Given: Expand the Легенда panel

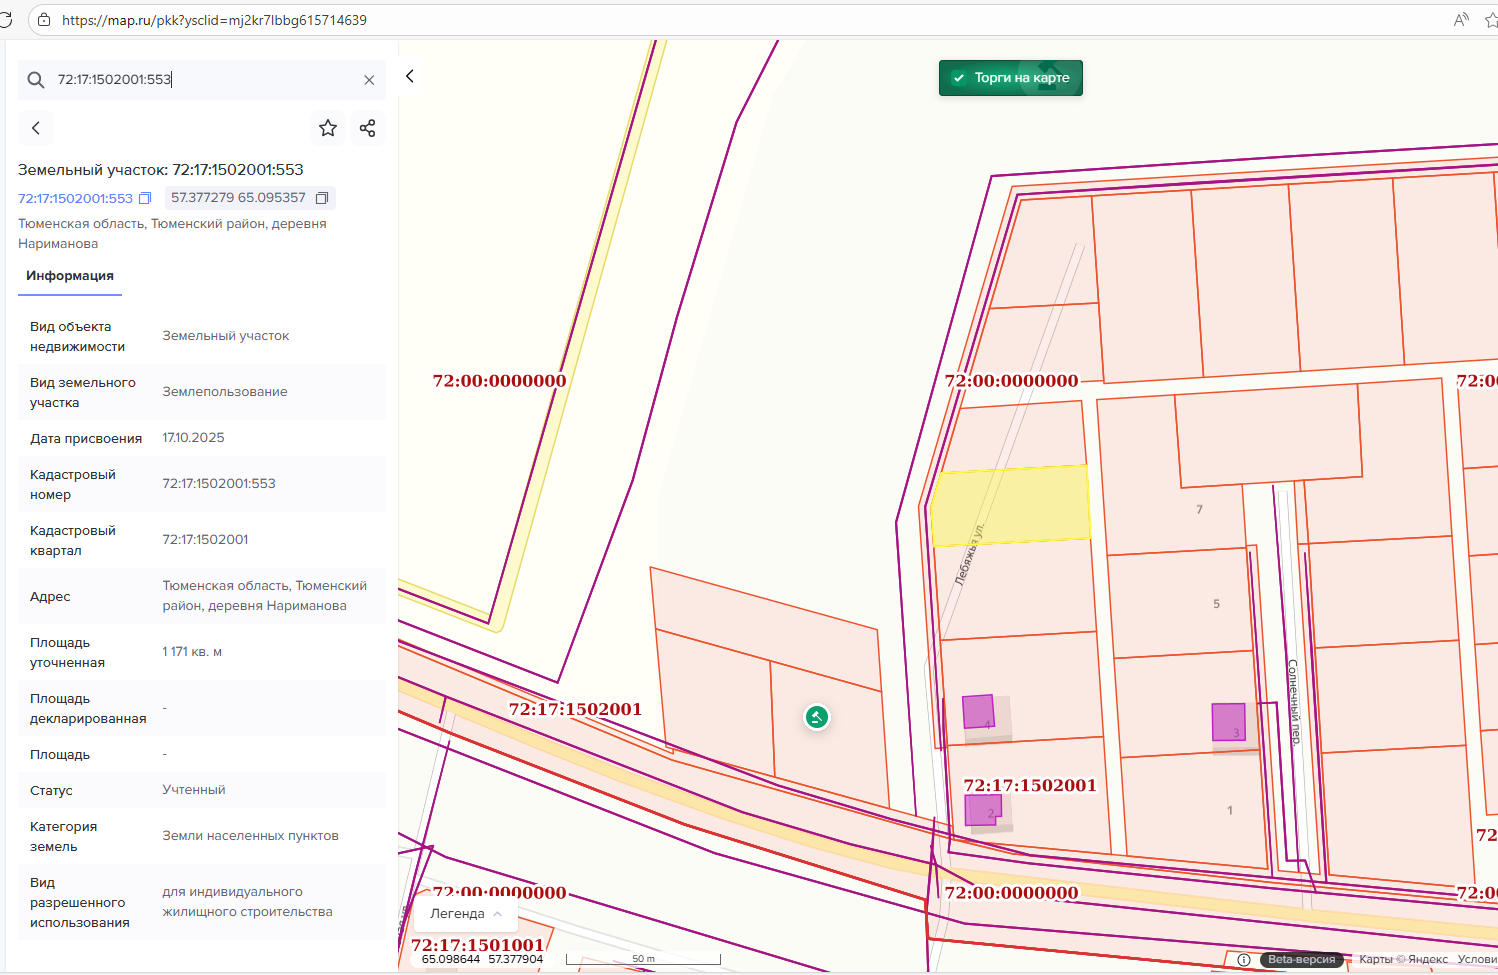Looking at the screenshot, I should click(x=466, y=914).
